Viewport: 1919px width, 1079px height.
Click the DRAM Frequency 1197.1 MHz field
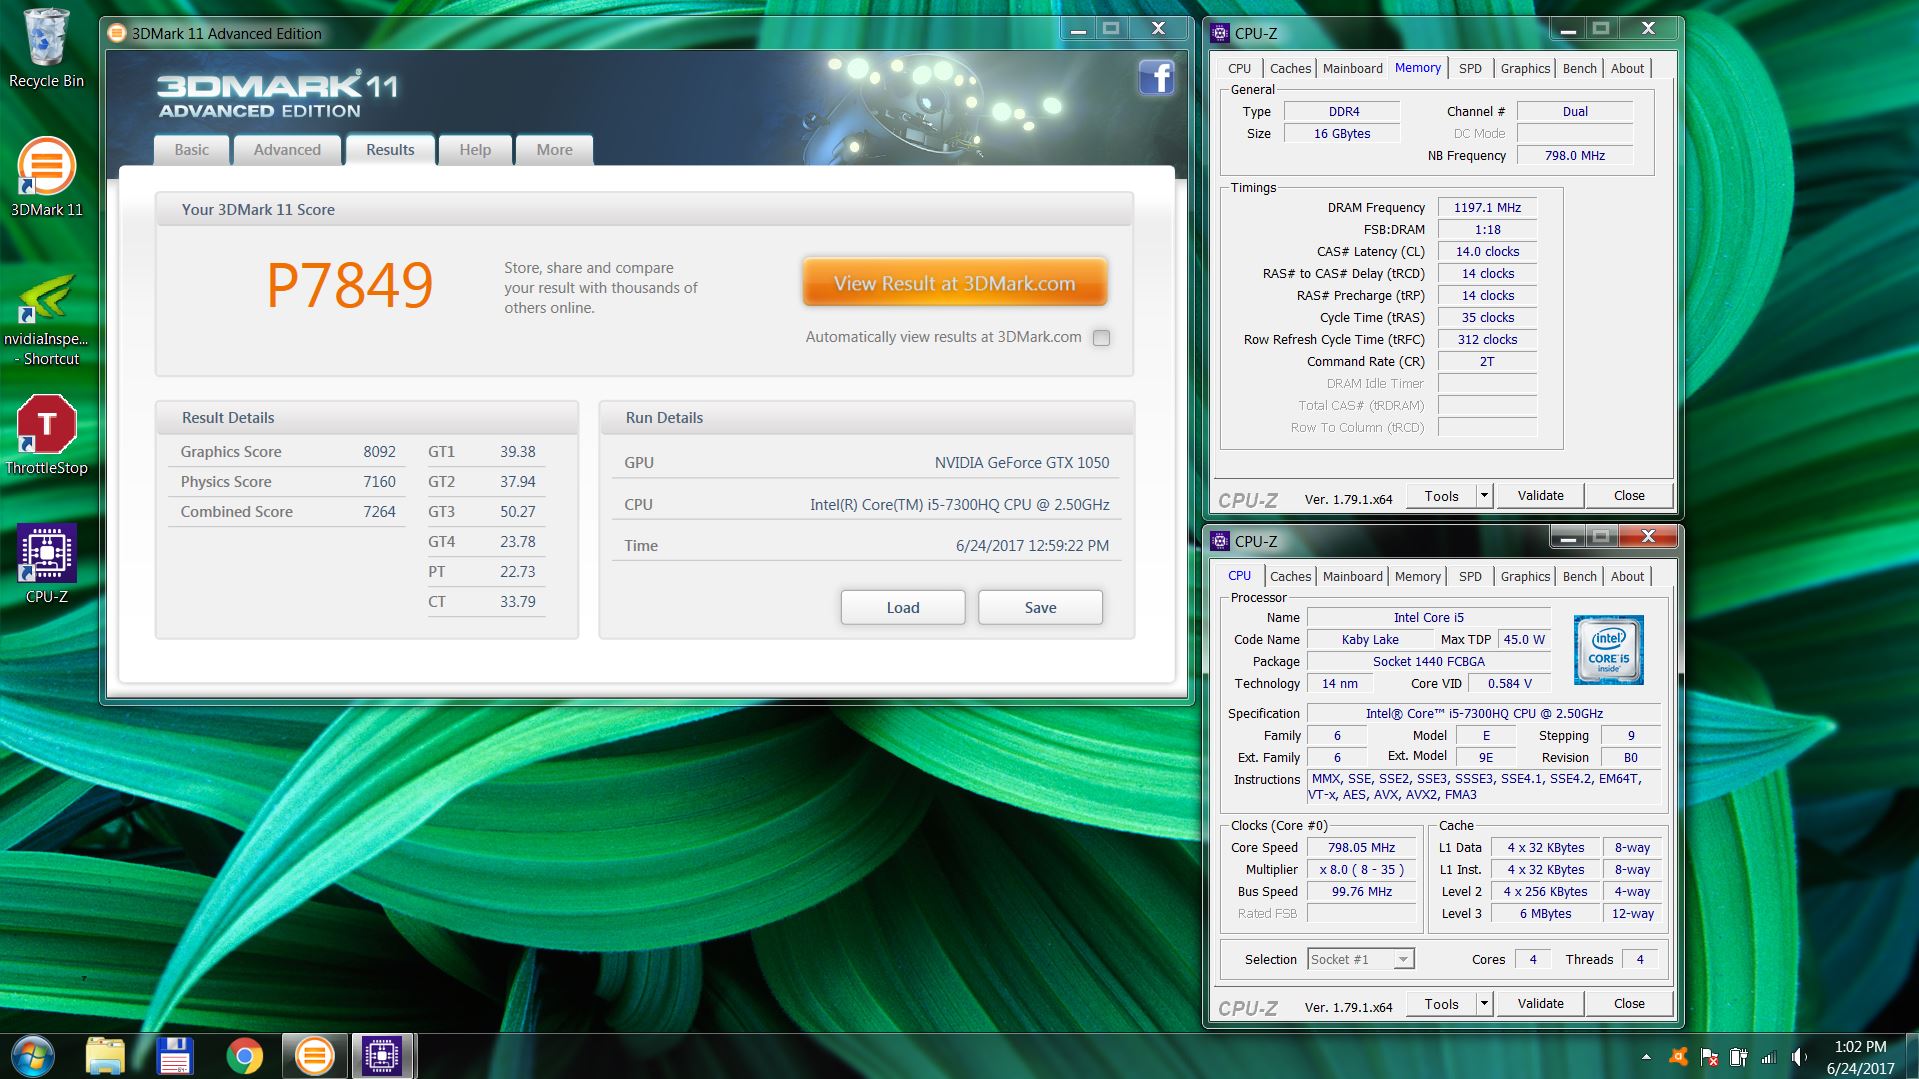point(1487,208)
